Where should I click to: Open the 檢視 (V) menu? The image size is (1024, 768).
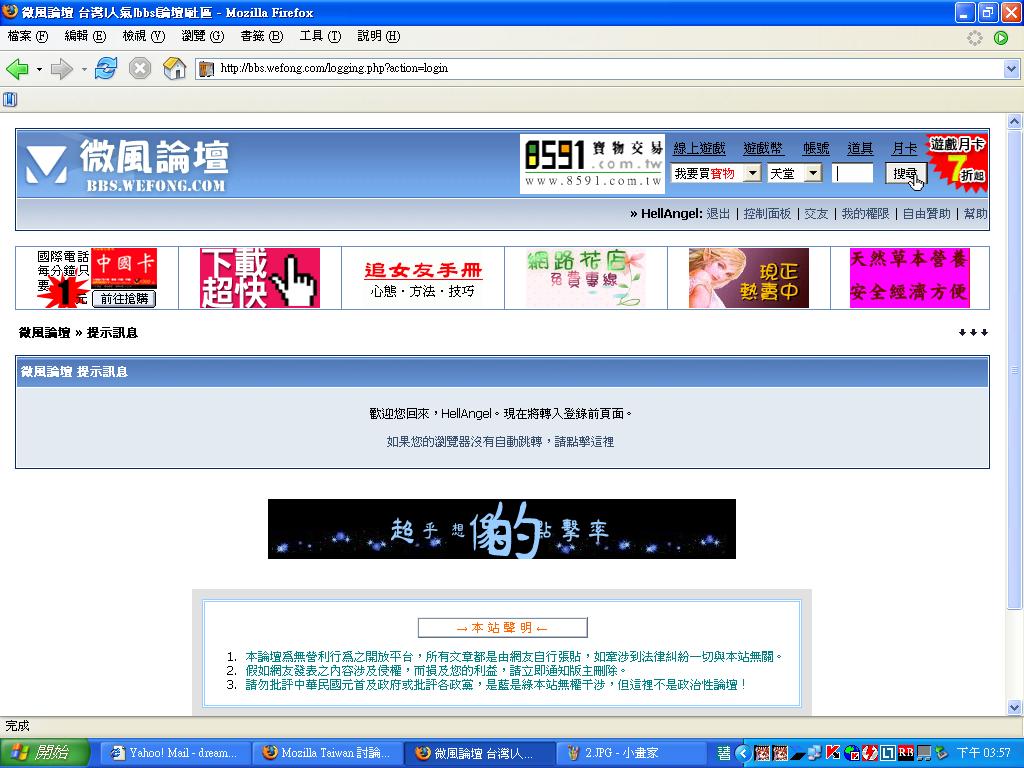(144, 37)
